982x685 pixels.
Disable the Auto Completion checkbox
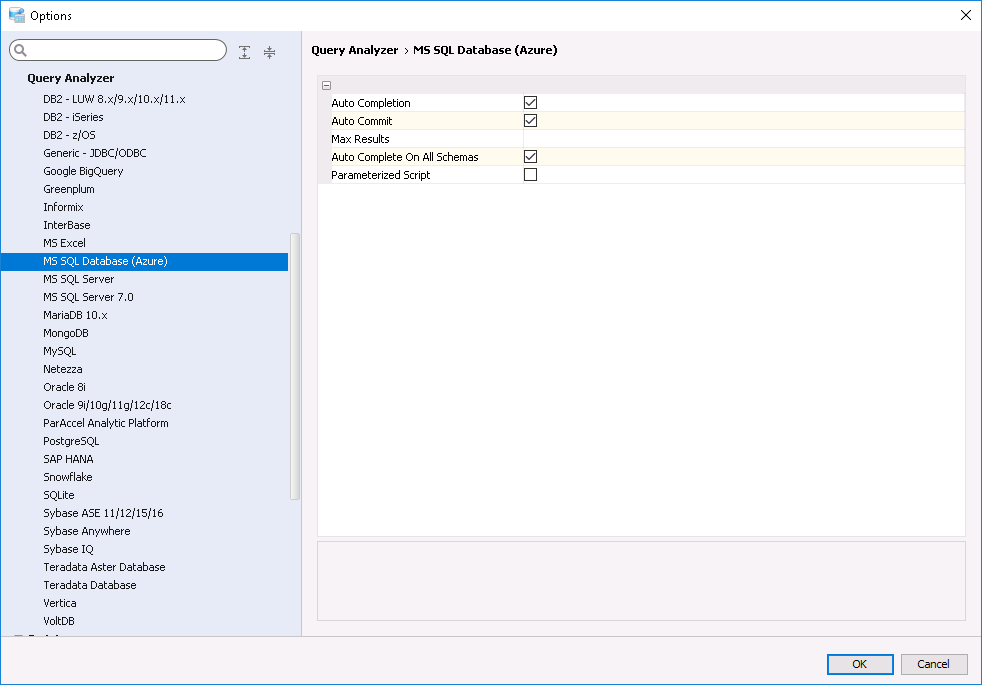tap(531, 103)
